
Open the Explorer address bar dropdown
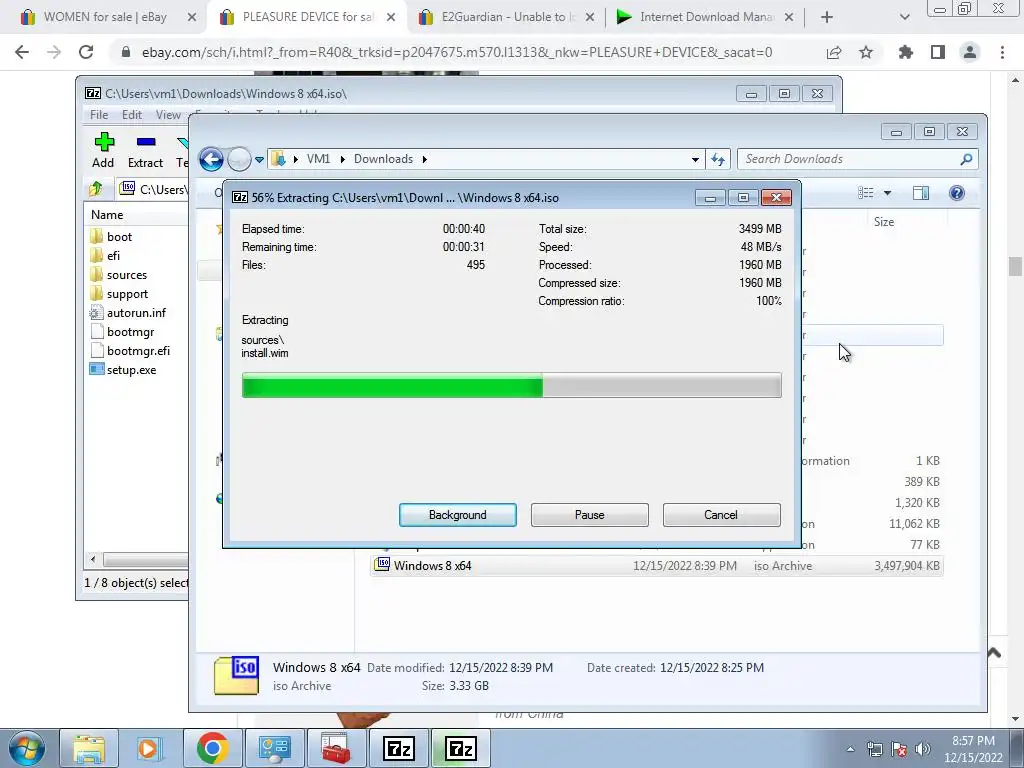pyautogui.click(x=695, y=159)
